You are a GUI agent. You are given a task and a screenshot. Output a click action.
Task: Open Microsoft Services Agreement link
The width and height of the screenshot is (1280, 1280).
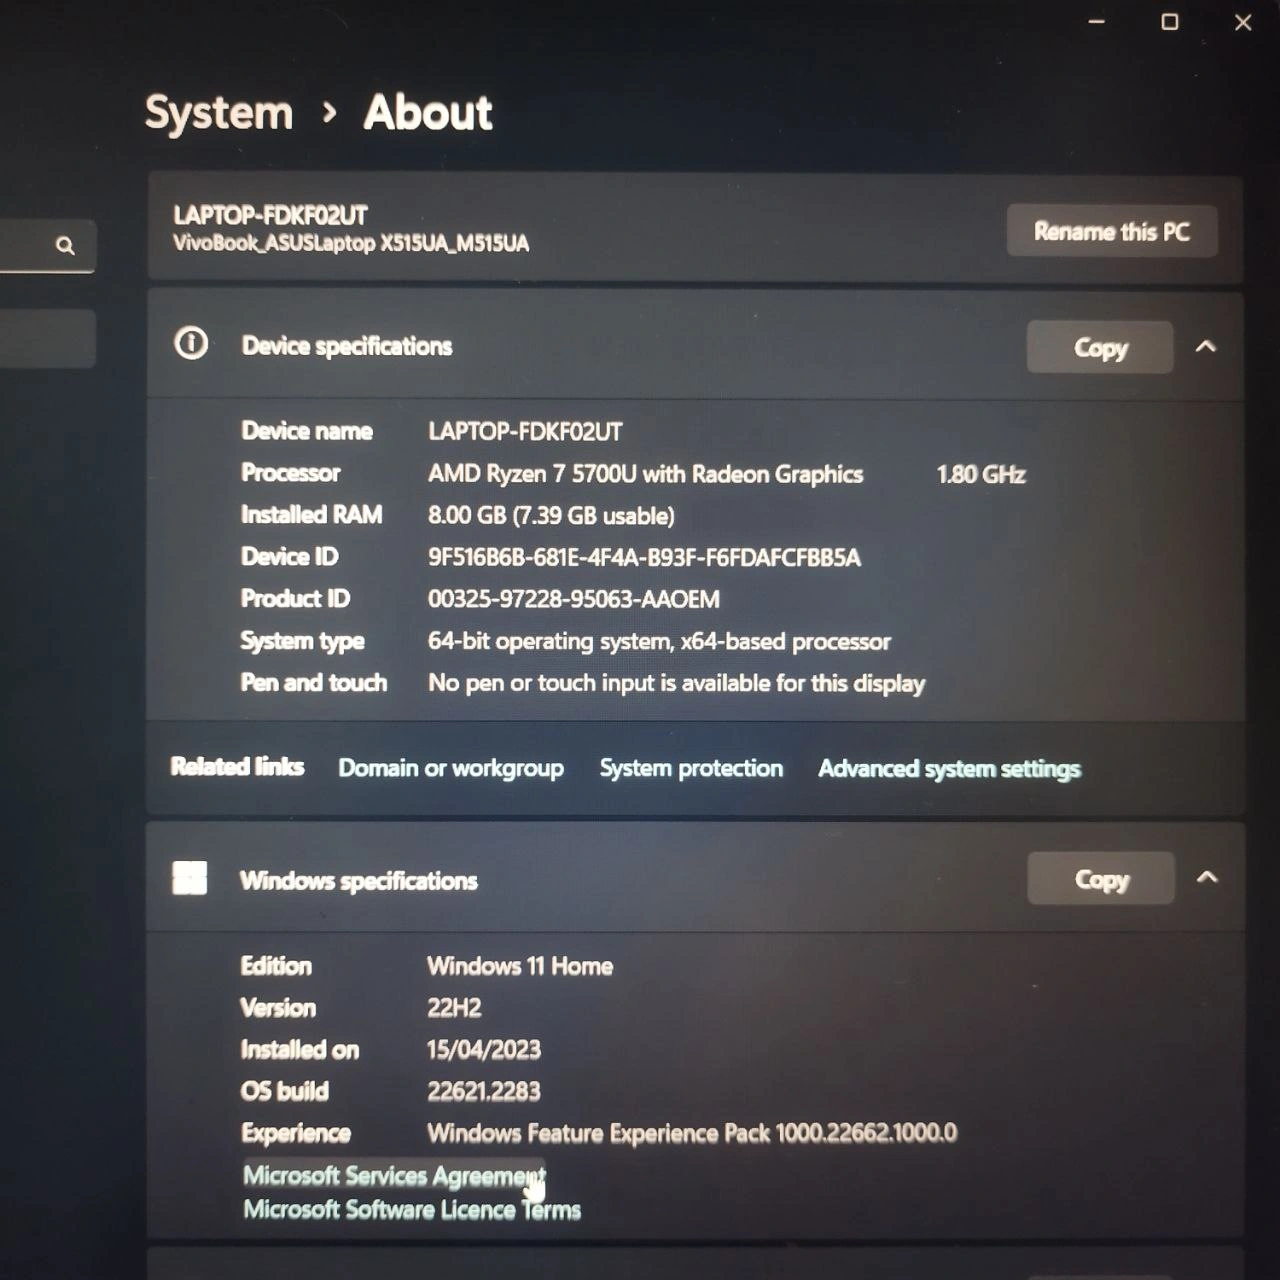click(x=394, y=1175)
